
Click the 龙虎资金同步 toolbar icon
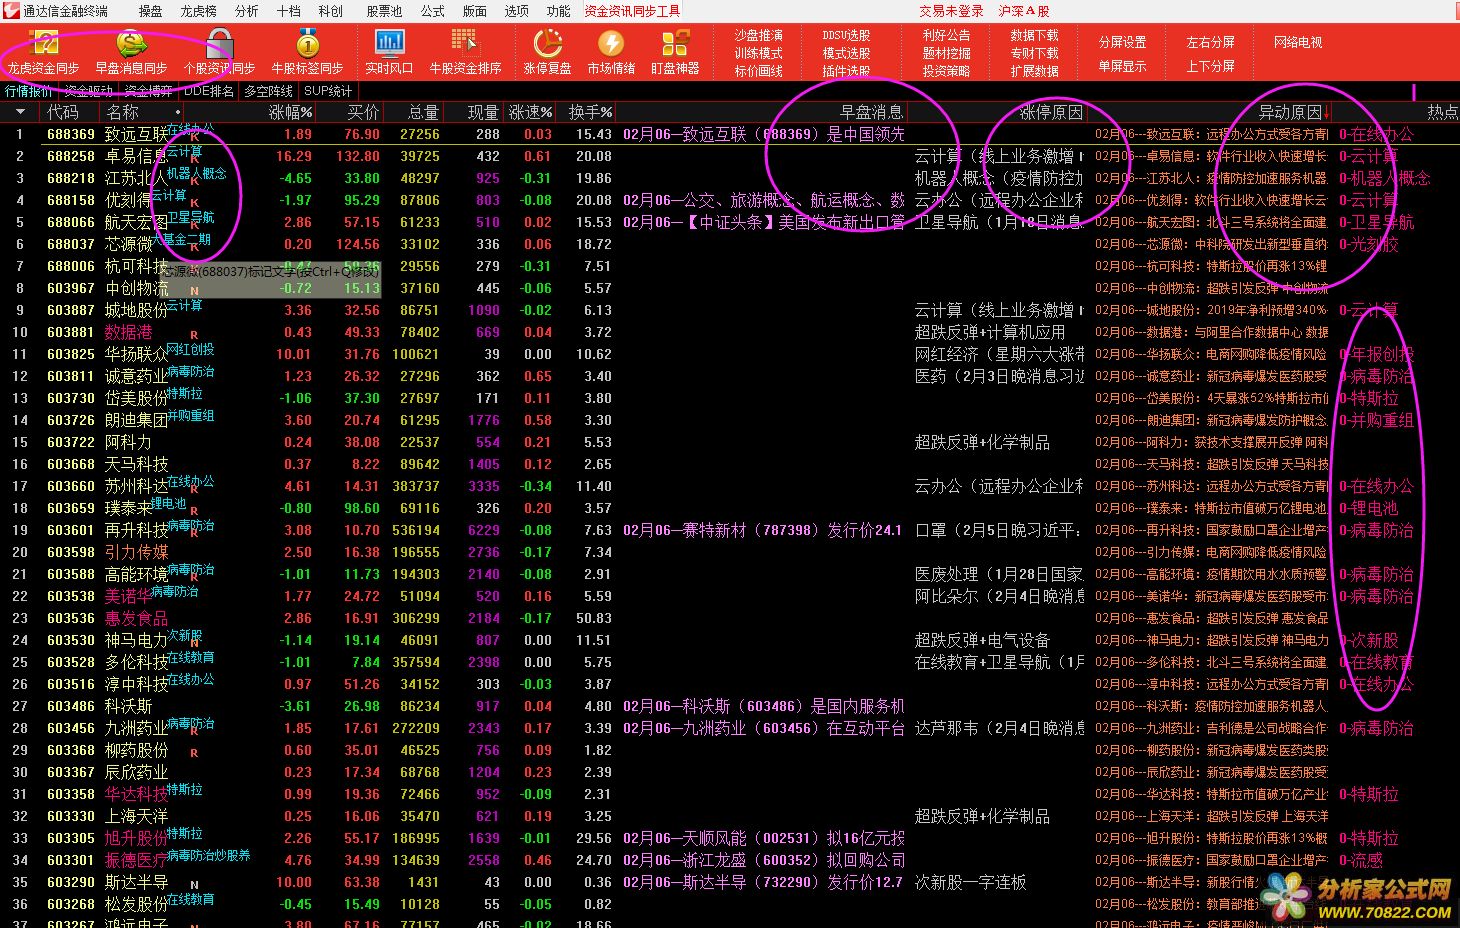tap(45, 43)
